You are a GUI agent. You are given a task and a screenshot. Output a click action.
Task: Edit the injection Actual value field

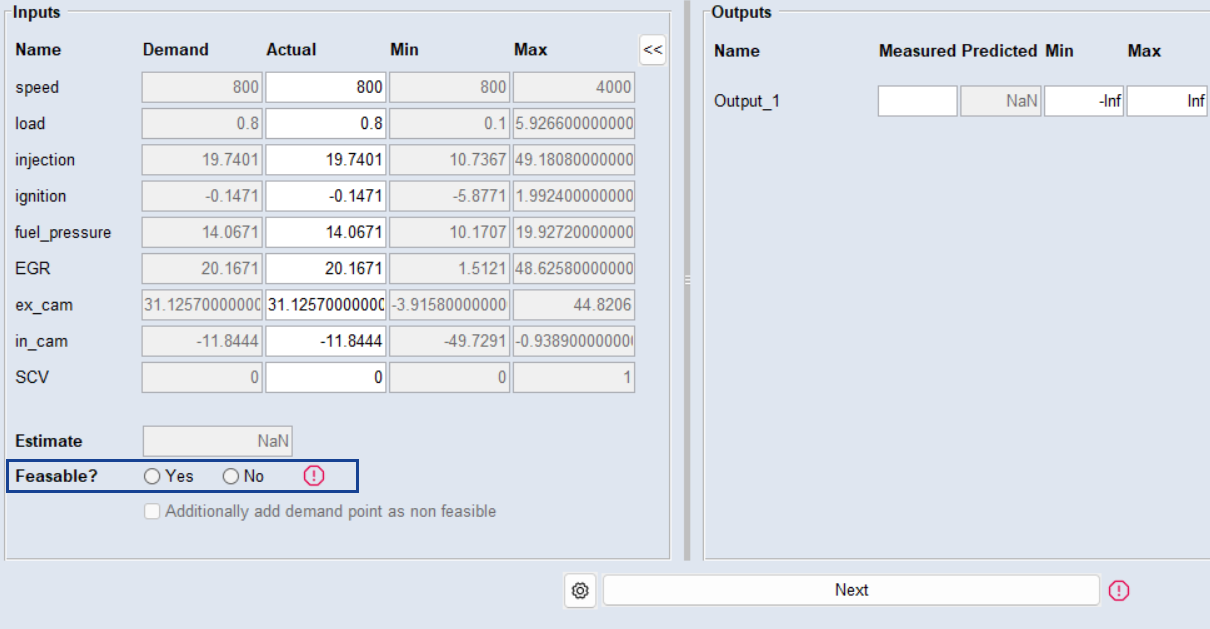326,160
